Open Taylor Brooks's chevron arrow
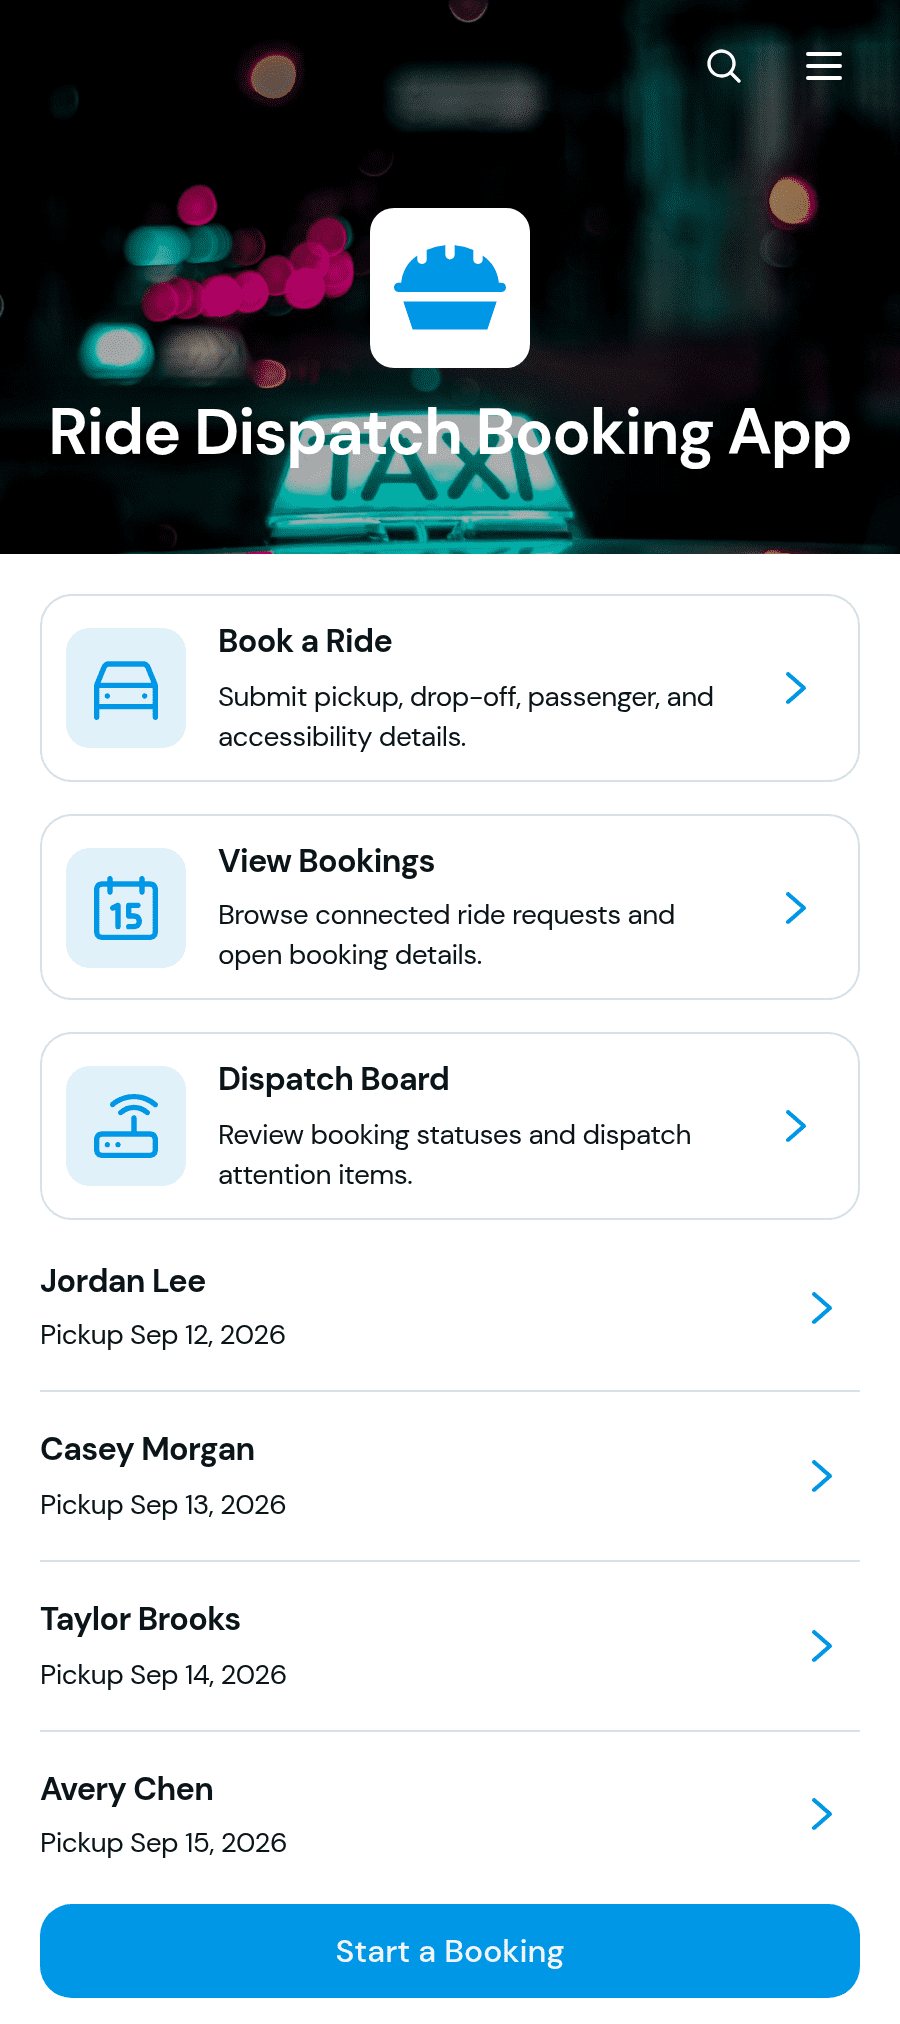This screenshot has width=900, height=2024. pos(822,1646)
